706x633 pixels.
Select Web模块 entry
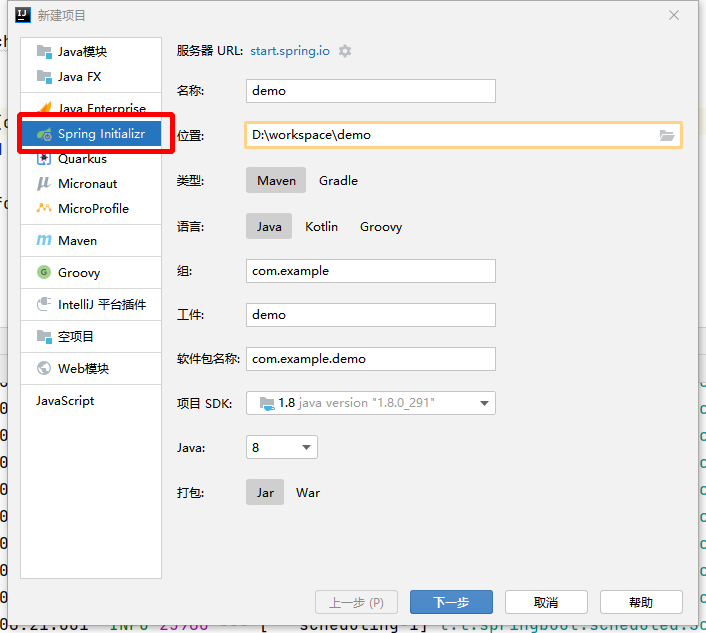pos(91,368)
